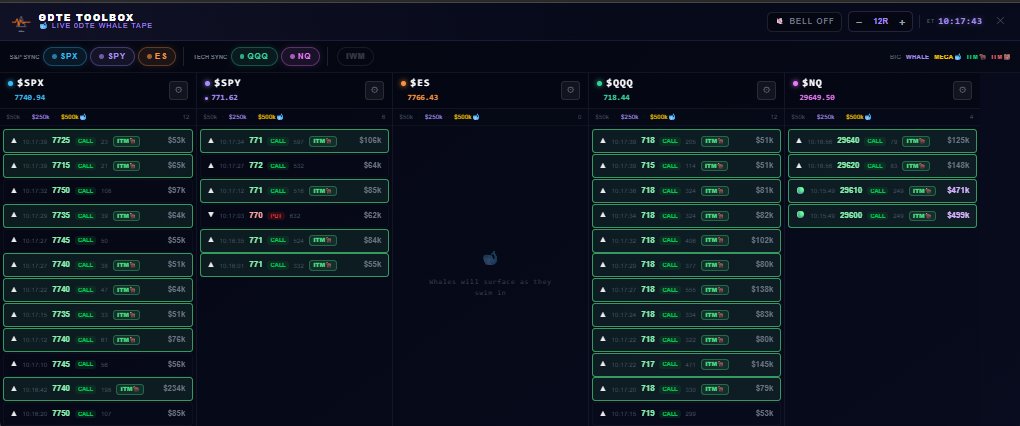Toggle the SPY sync pill

tap(112, 57)
